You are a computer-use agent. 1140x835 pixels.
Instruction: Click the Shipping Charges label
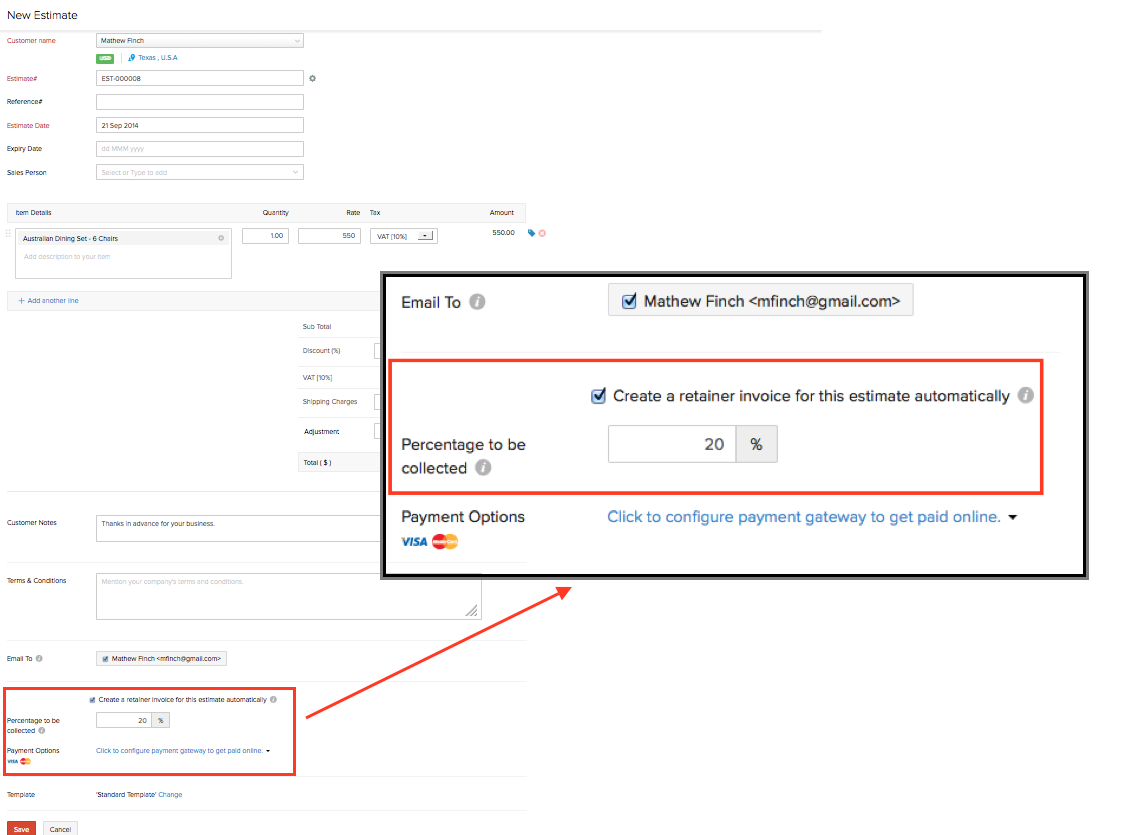(x=330, y=401)
